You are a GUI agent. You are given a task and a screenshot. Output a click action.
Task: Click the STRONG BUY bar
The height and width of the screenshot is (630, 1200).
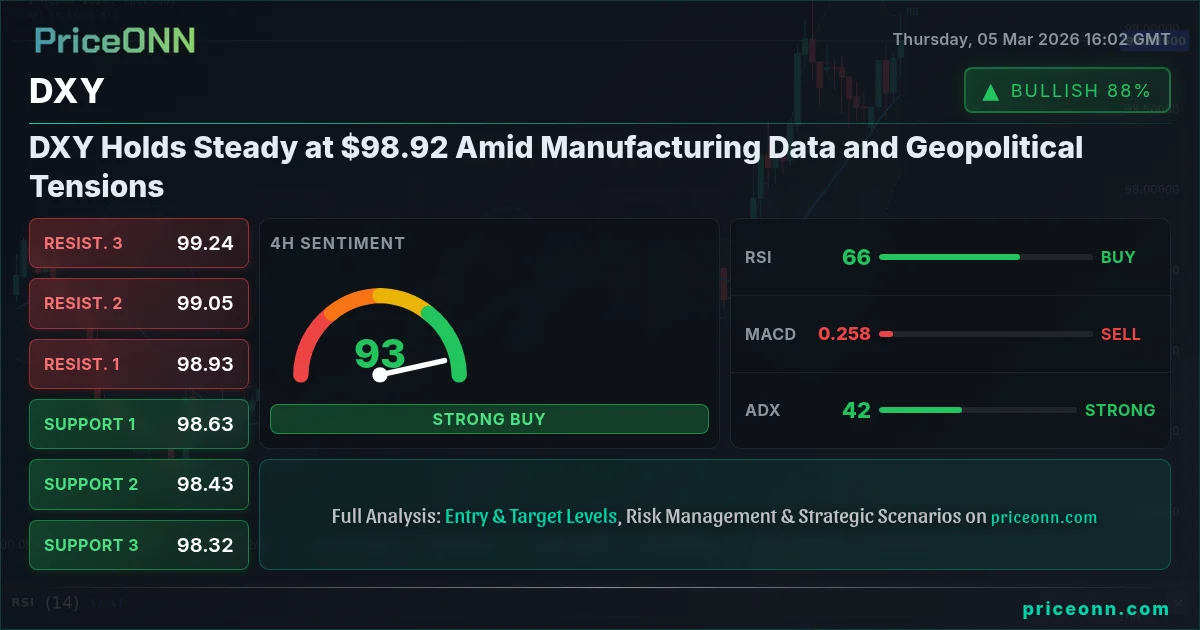[489, 419]
